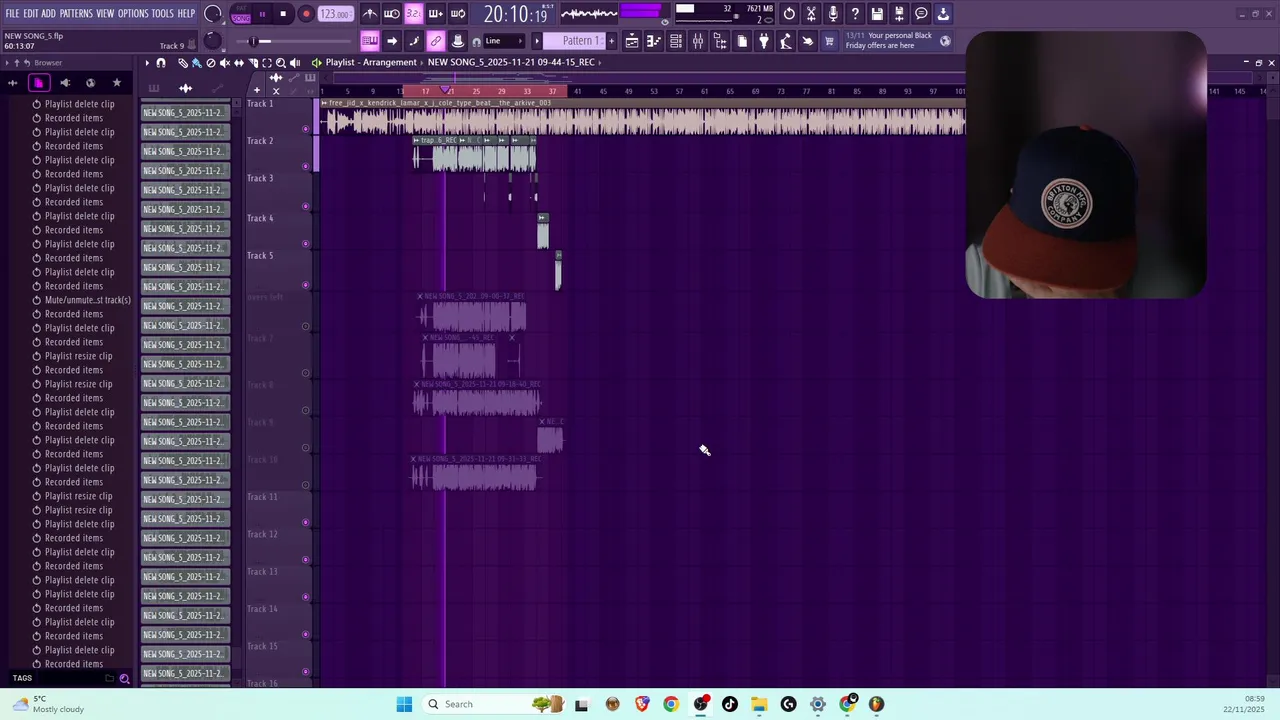Image resolution: width=1280 pixels, height=720 pixels.
Task: Open the tempo tapper icon
Action: click(786, 41)
